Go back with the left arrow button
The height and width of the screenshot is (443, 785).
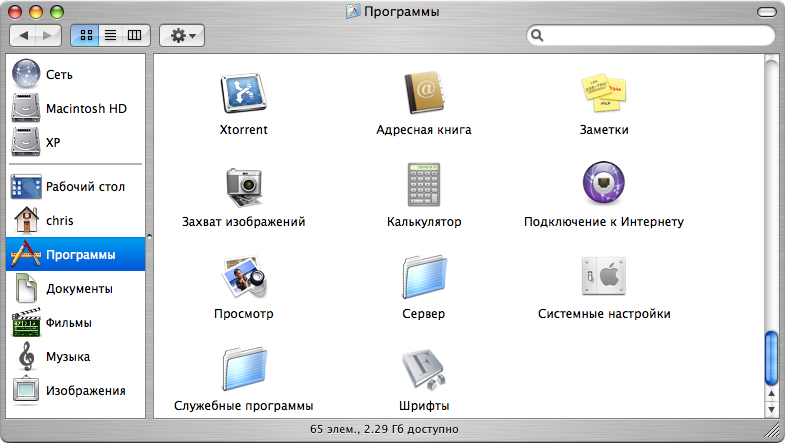click(x=23, y=35)
